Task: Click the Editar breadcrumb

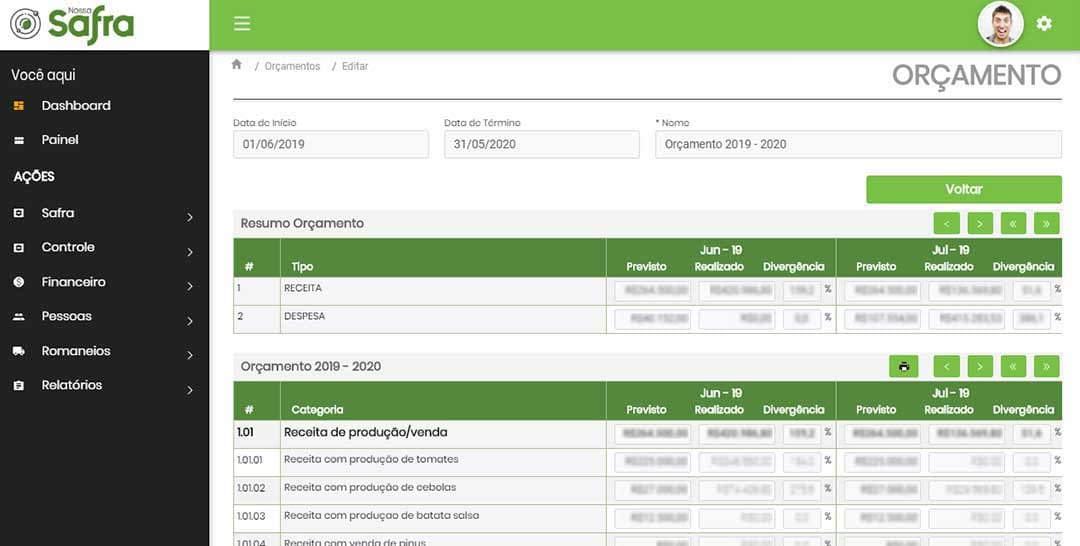Action: (x=355, y=66)
